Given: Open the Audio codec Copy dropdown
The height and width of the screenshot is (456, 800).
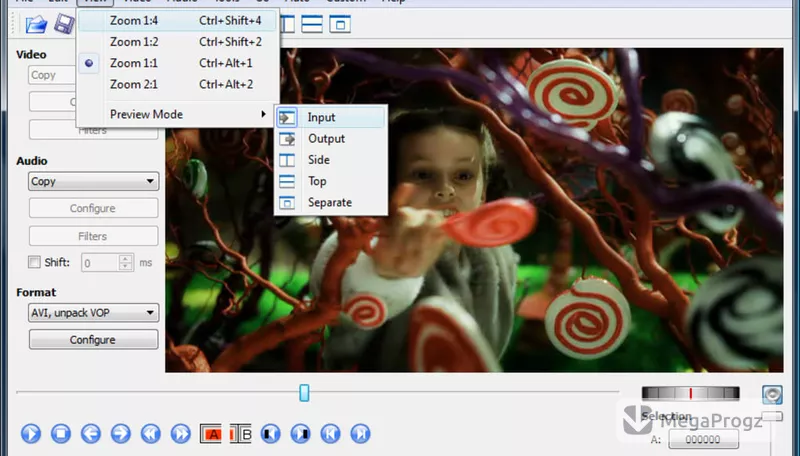Looking at the screenshot, I should 93,181.
